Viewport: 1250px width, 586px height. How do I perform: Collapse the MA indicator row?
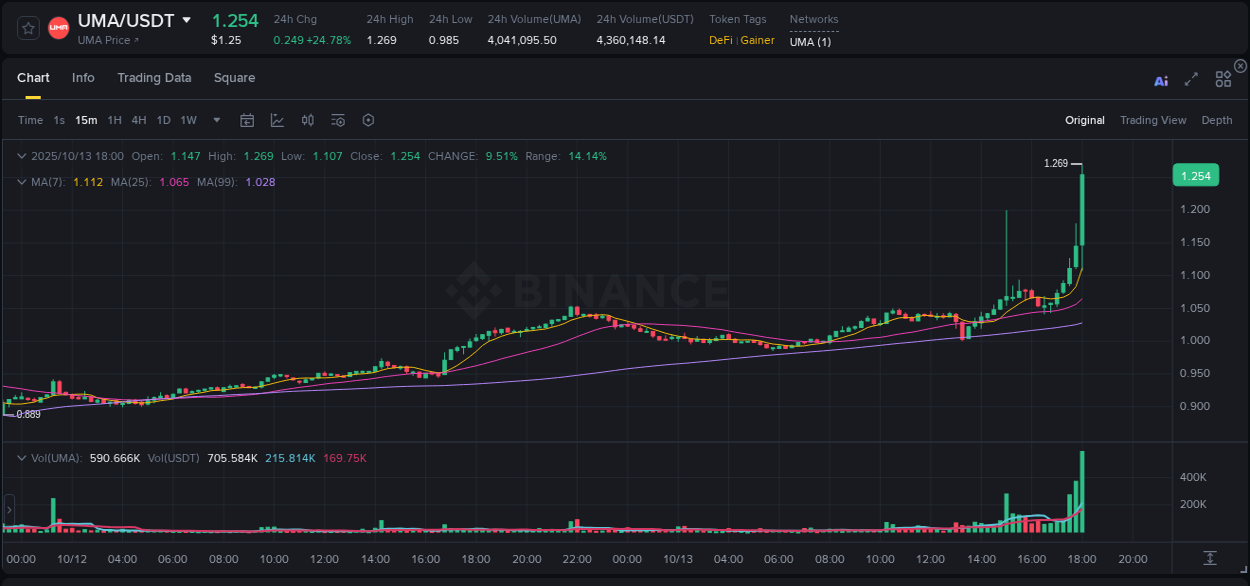coord(21,182)
